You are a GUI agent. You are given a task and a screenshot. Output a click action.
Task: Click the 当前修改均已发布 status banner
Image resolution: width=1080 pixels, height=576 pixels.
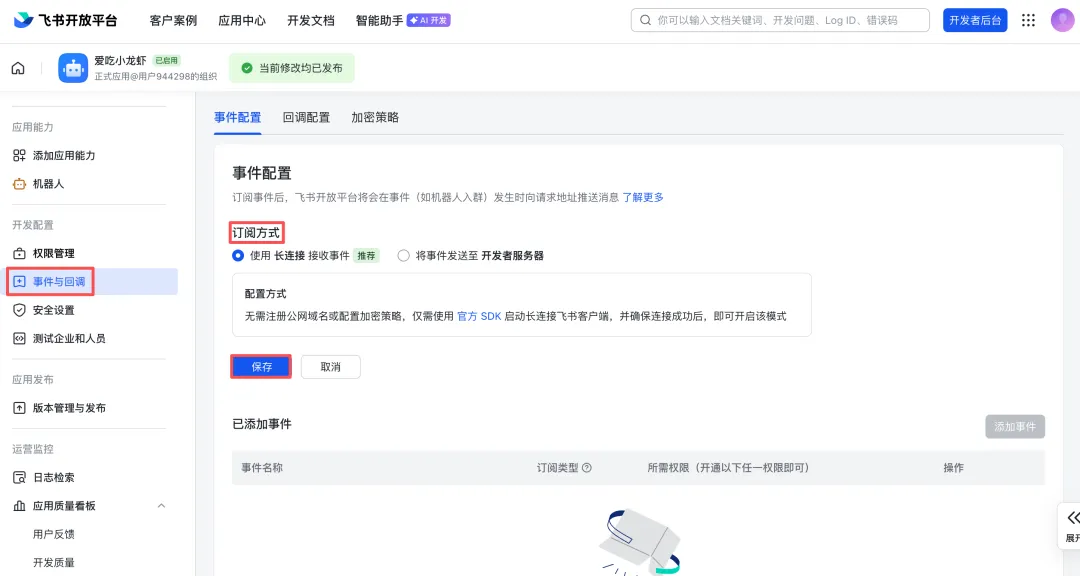tap(291, 68)
